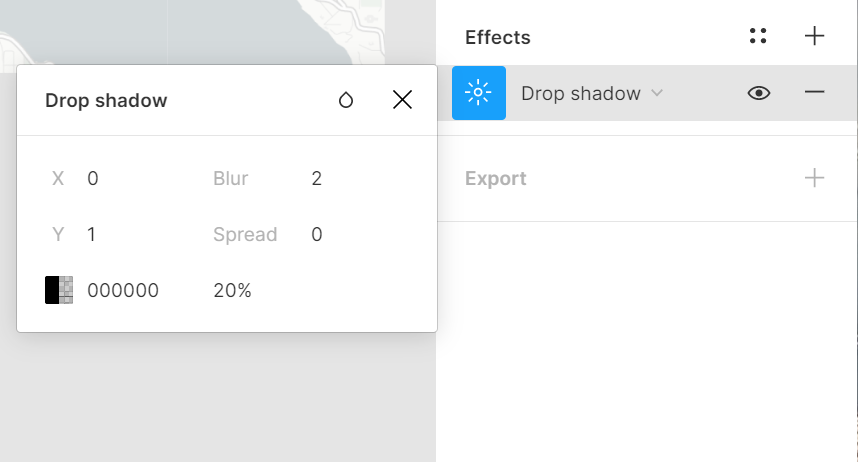Viewport: 858px width, 462px height.
Task: Open effect styles four-dot icon
Action: (x=758, y=37)
